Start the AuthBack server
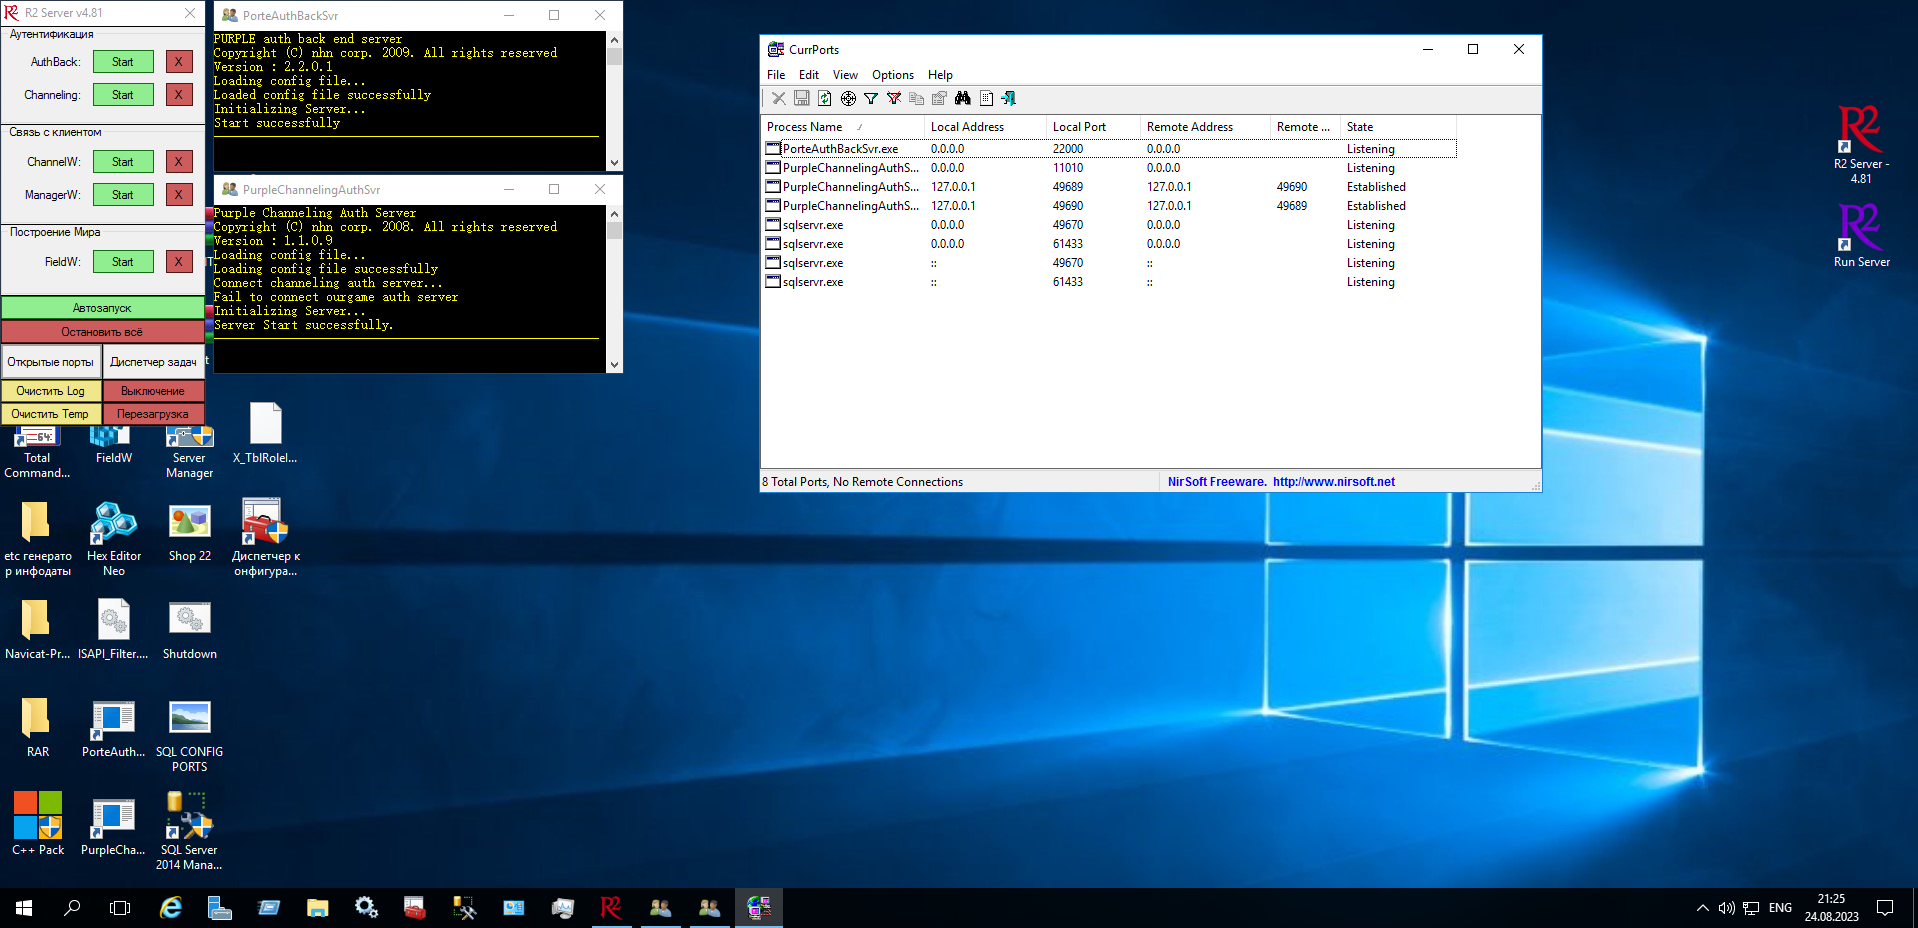 coord(123,62)
